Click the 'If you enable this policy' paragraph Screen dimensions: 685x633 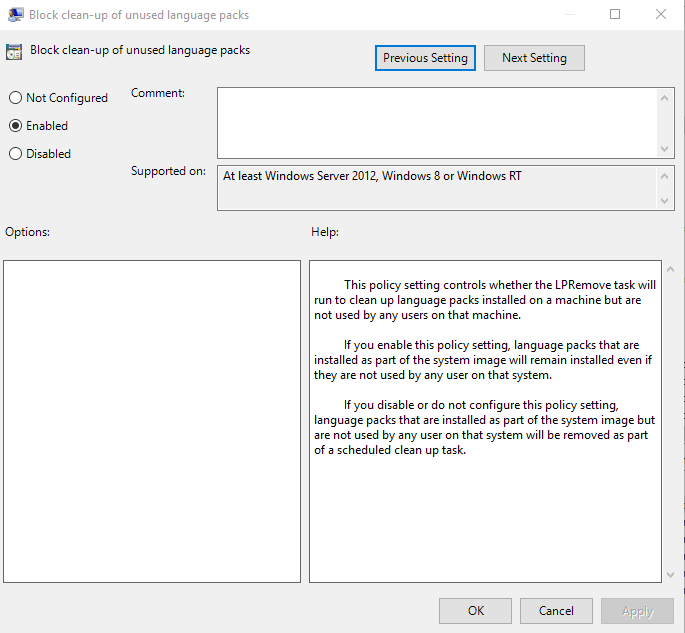[x=483, y=360]
